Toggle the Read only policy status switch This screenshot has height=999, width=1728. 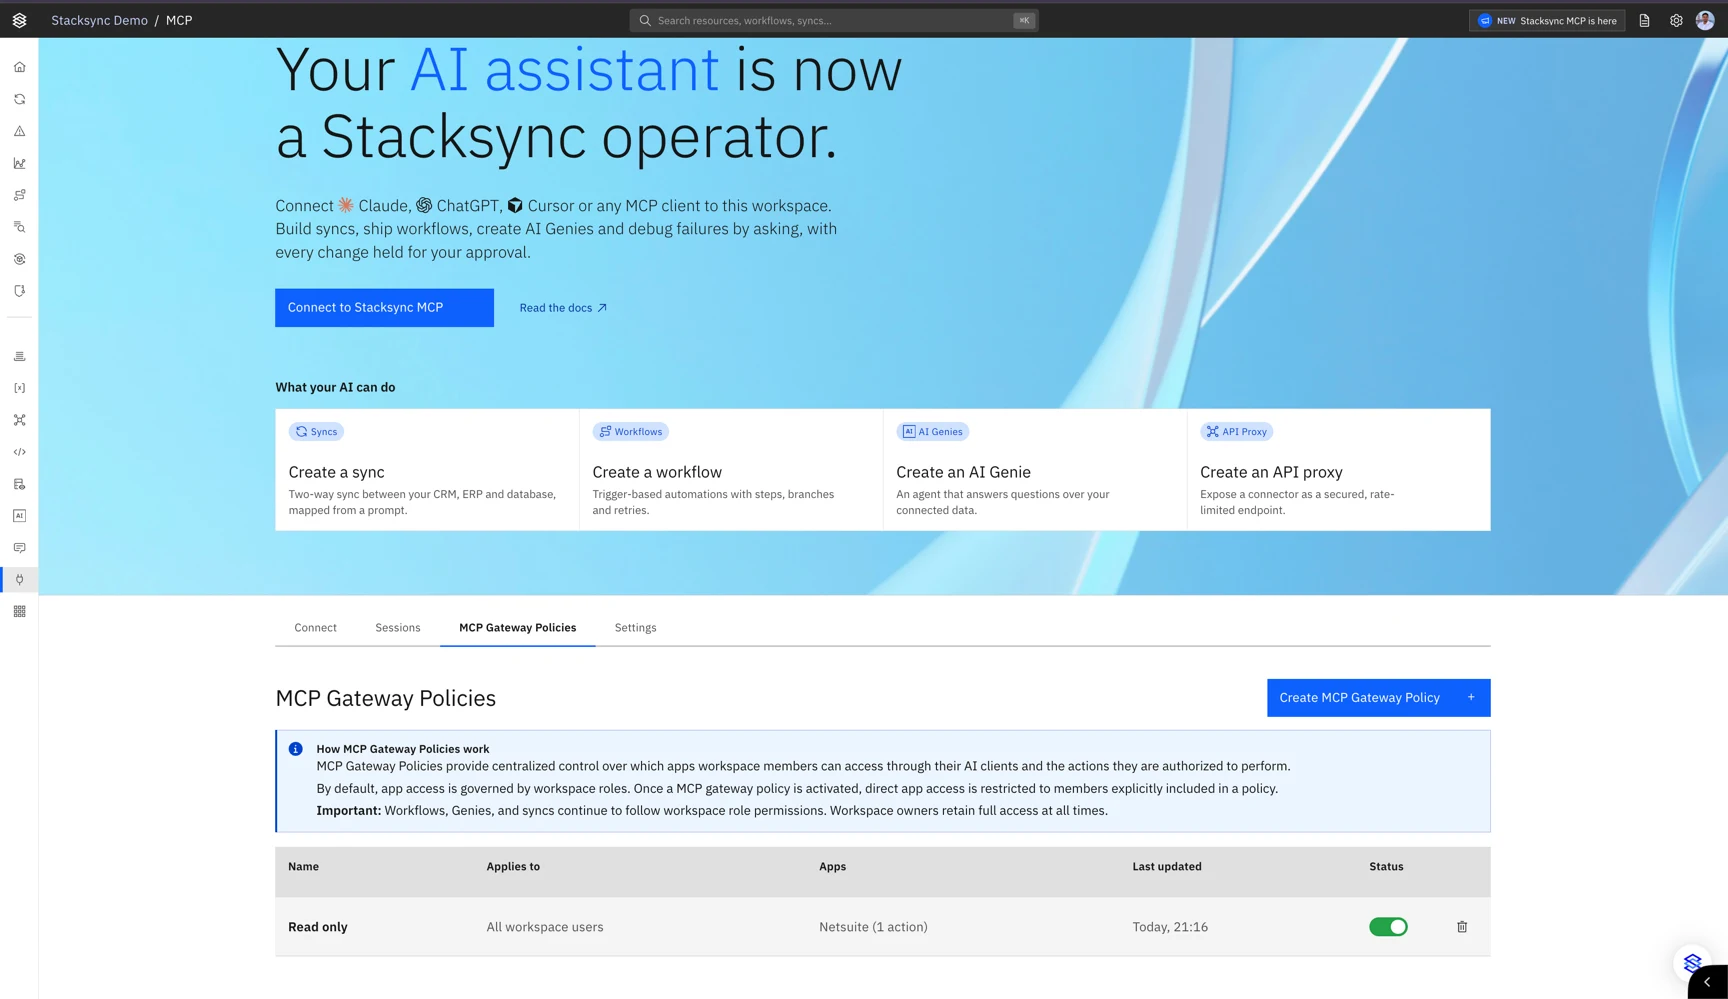(x=1388, y=927)
